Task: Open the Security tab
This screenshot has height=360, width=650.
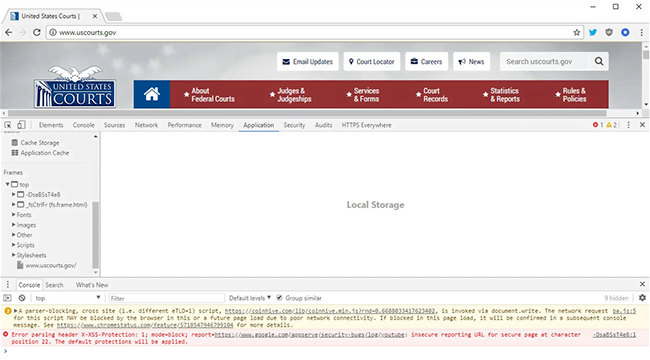Action: click(294, 125)
